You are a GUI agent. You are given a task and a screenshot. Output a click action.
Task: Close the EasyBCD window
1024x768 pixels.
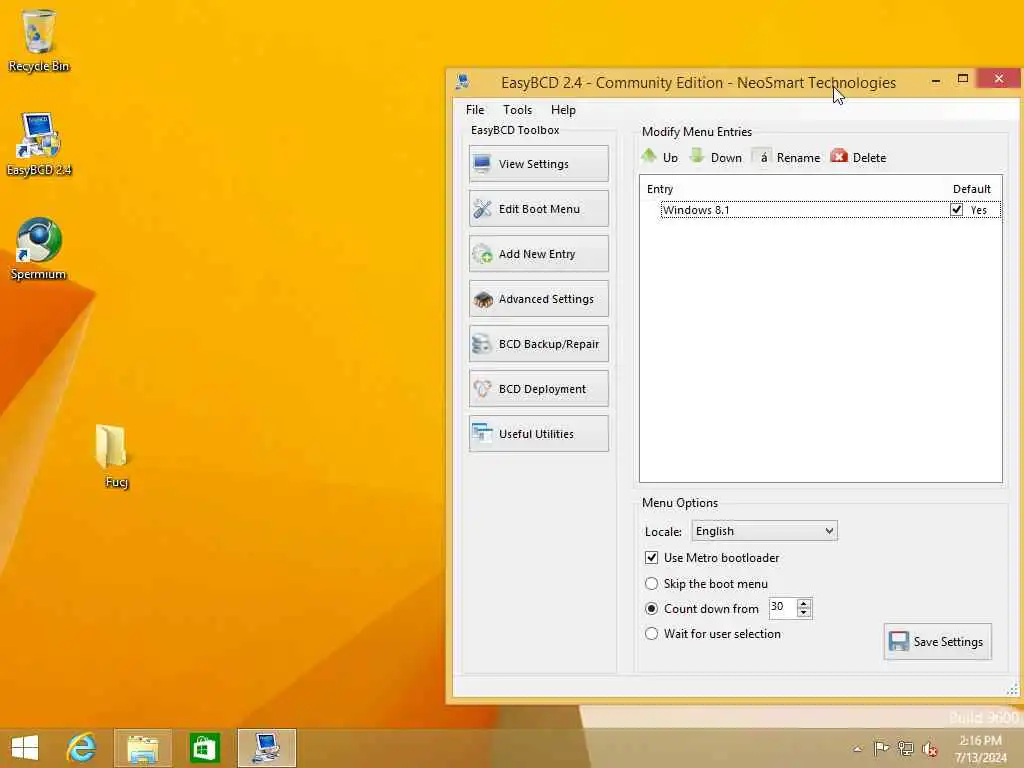999,78
